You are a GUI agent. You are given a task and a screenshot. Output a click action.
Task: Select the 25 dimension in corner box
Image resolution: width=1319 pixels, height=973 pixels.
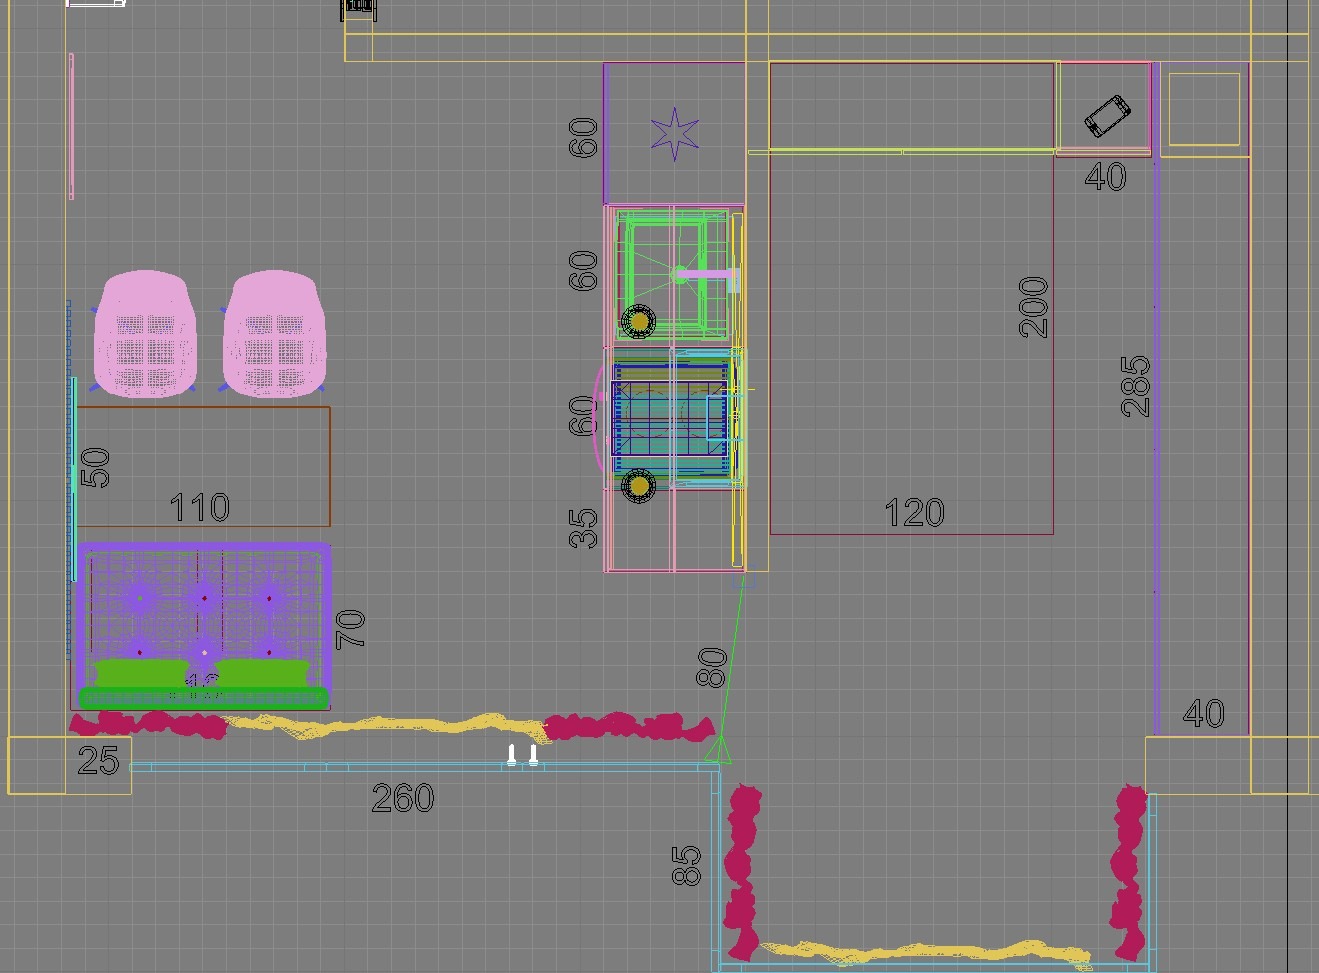coord(98,761)
